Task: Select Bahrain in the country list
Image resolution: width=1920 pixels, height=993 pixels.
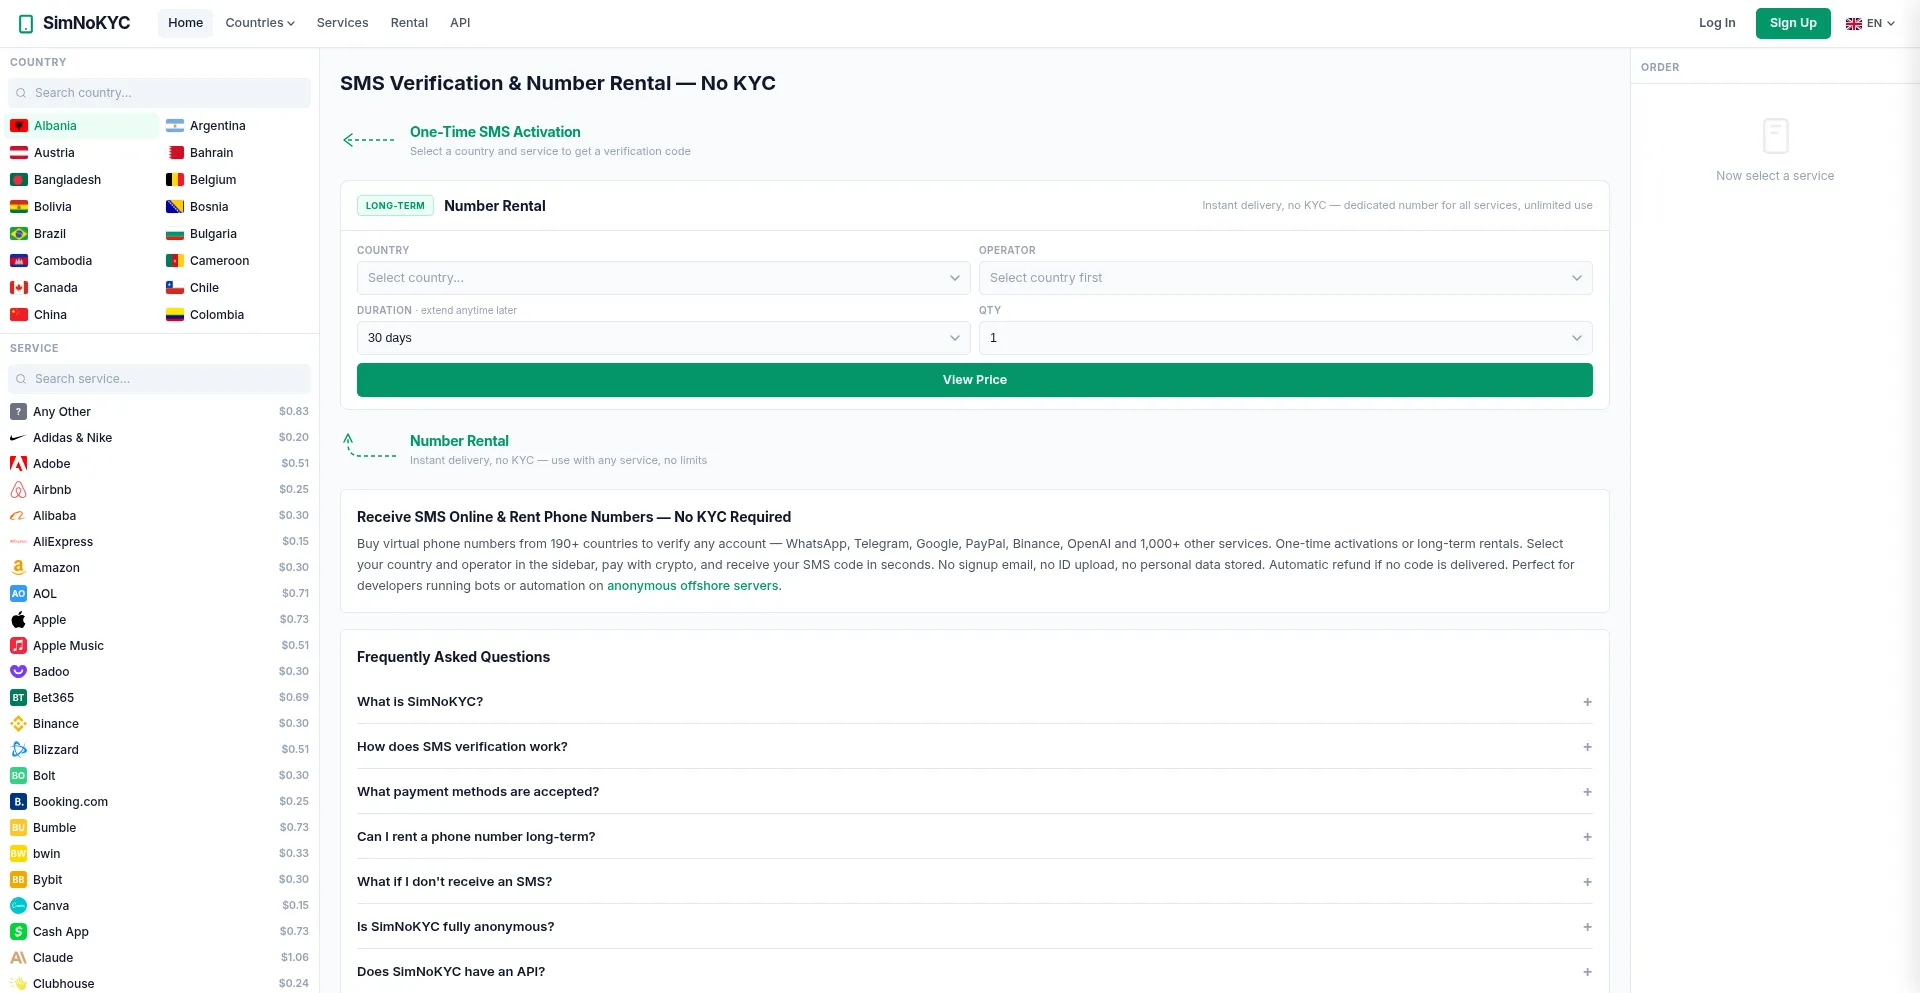Action: tap(238, 153)
